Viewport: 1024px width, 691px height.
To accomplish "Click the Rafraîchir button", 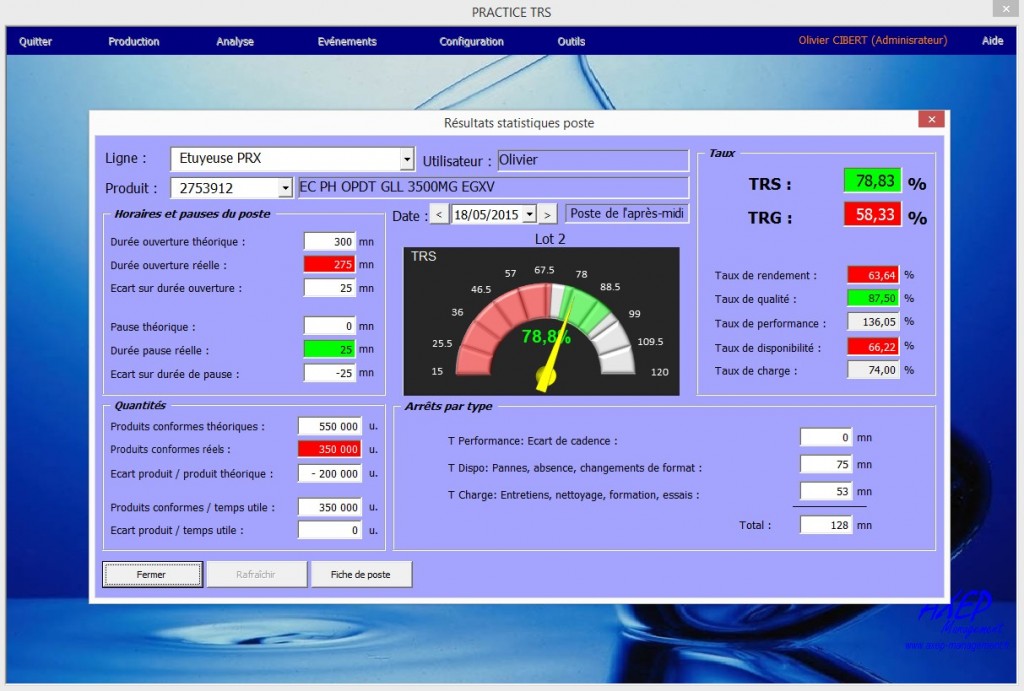I will click(257, 574).
